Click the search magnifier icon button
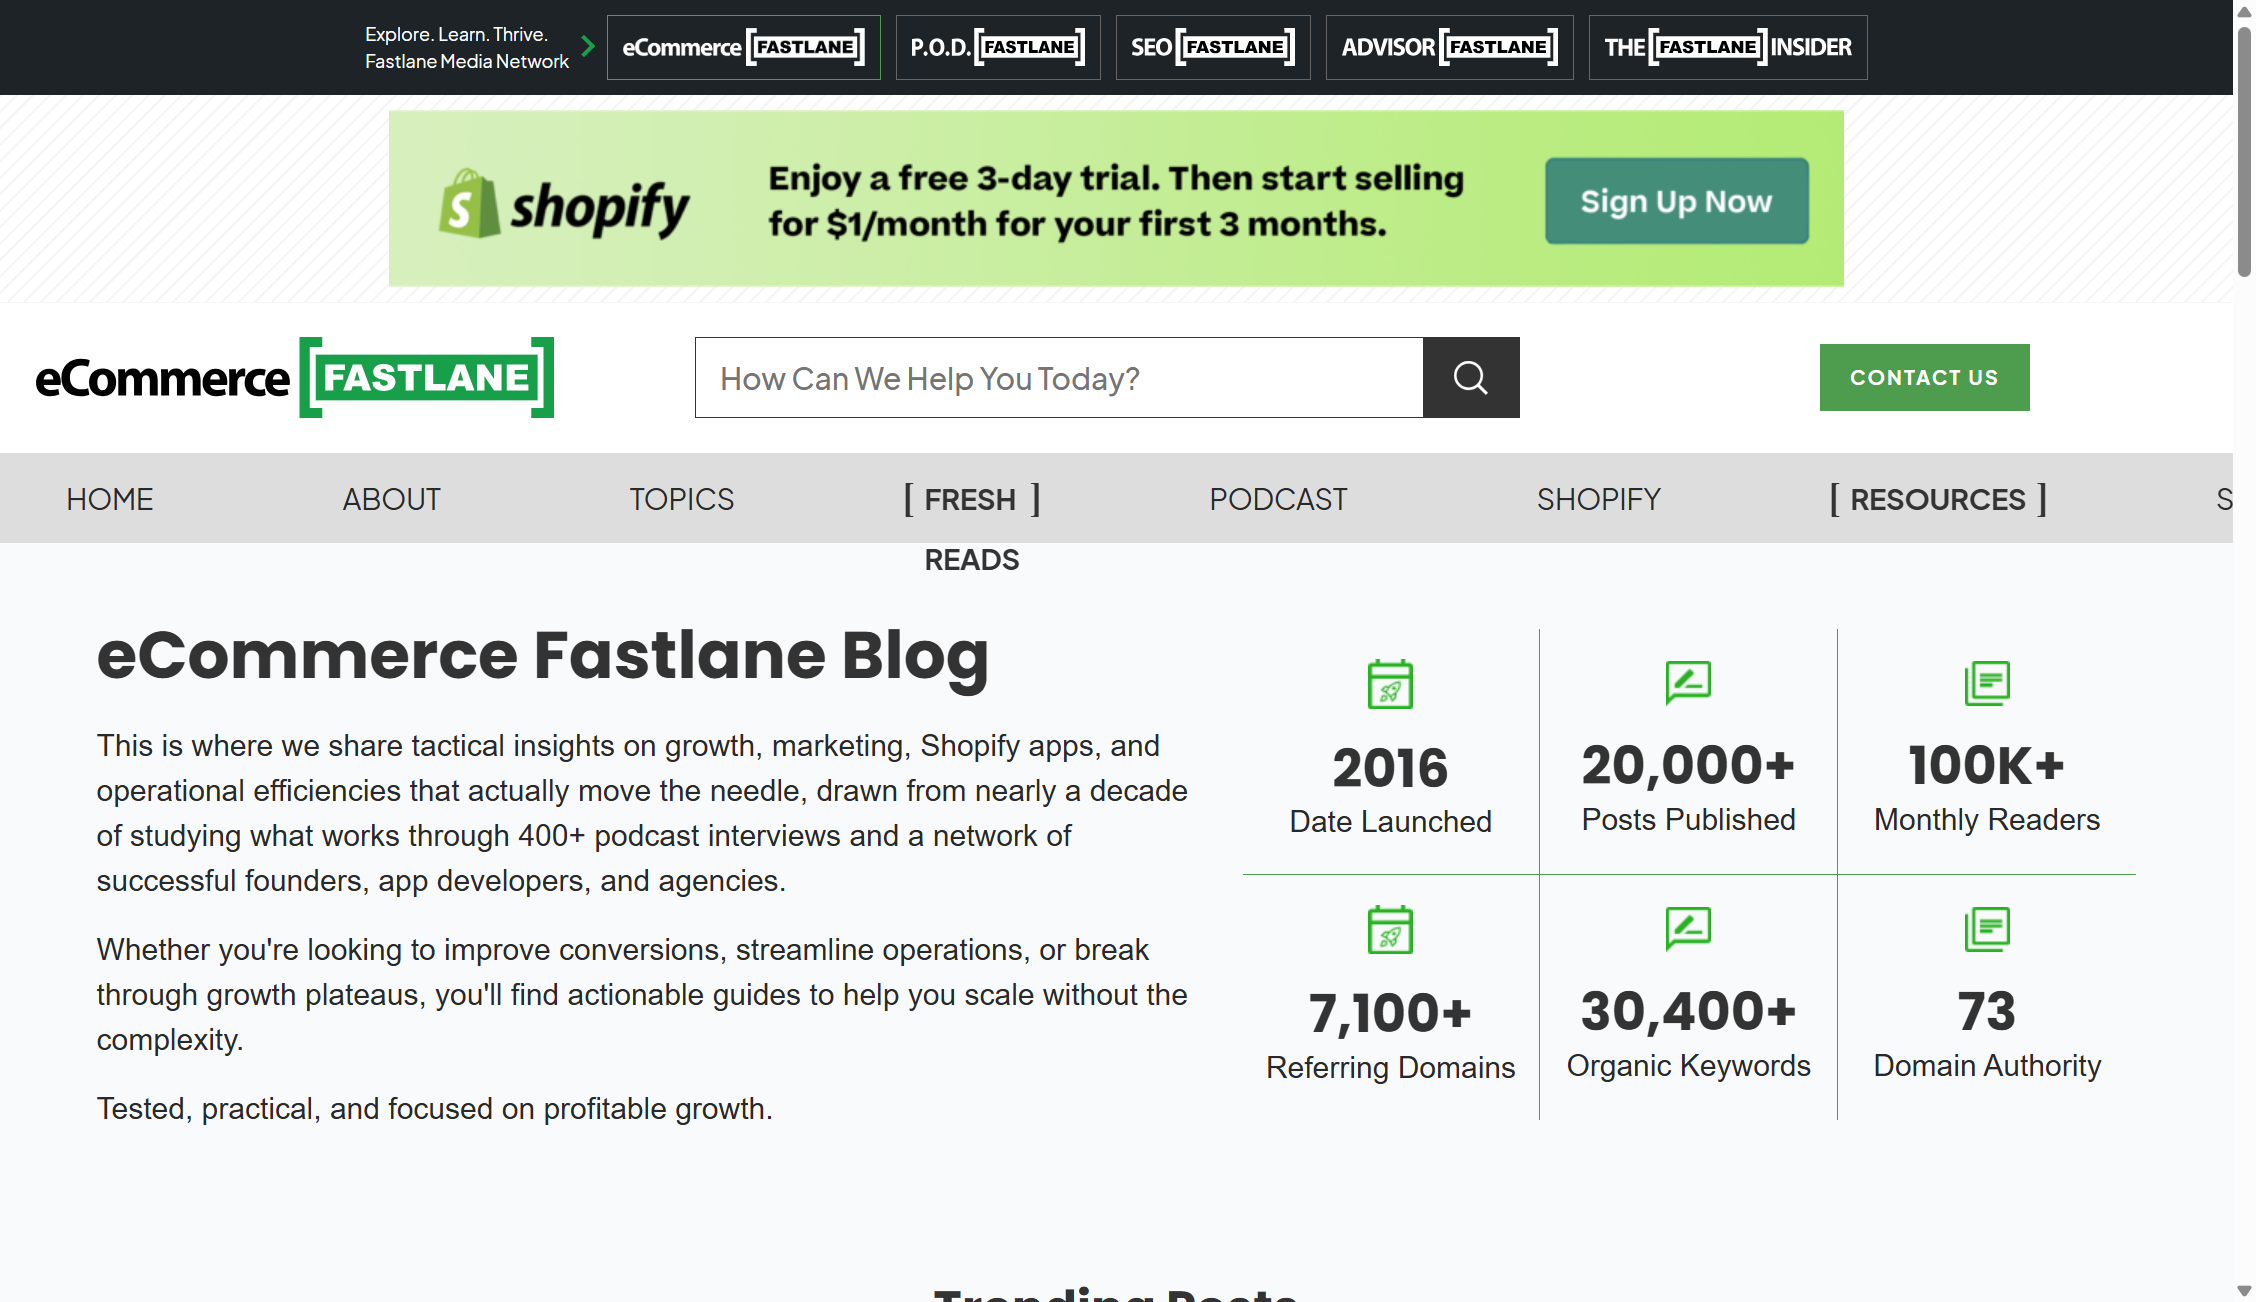Image resolution: width=2256 pixels, height=1302 pixels. pyautogui.click(x=1470, y=378)
